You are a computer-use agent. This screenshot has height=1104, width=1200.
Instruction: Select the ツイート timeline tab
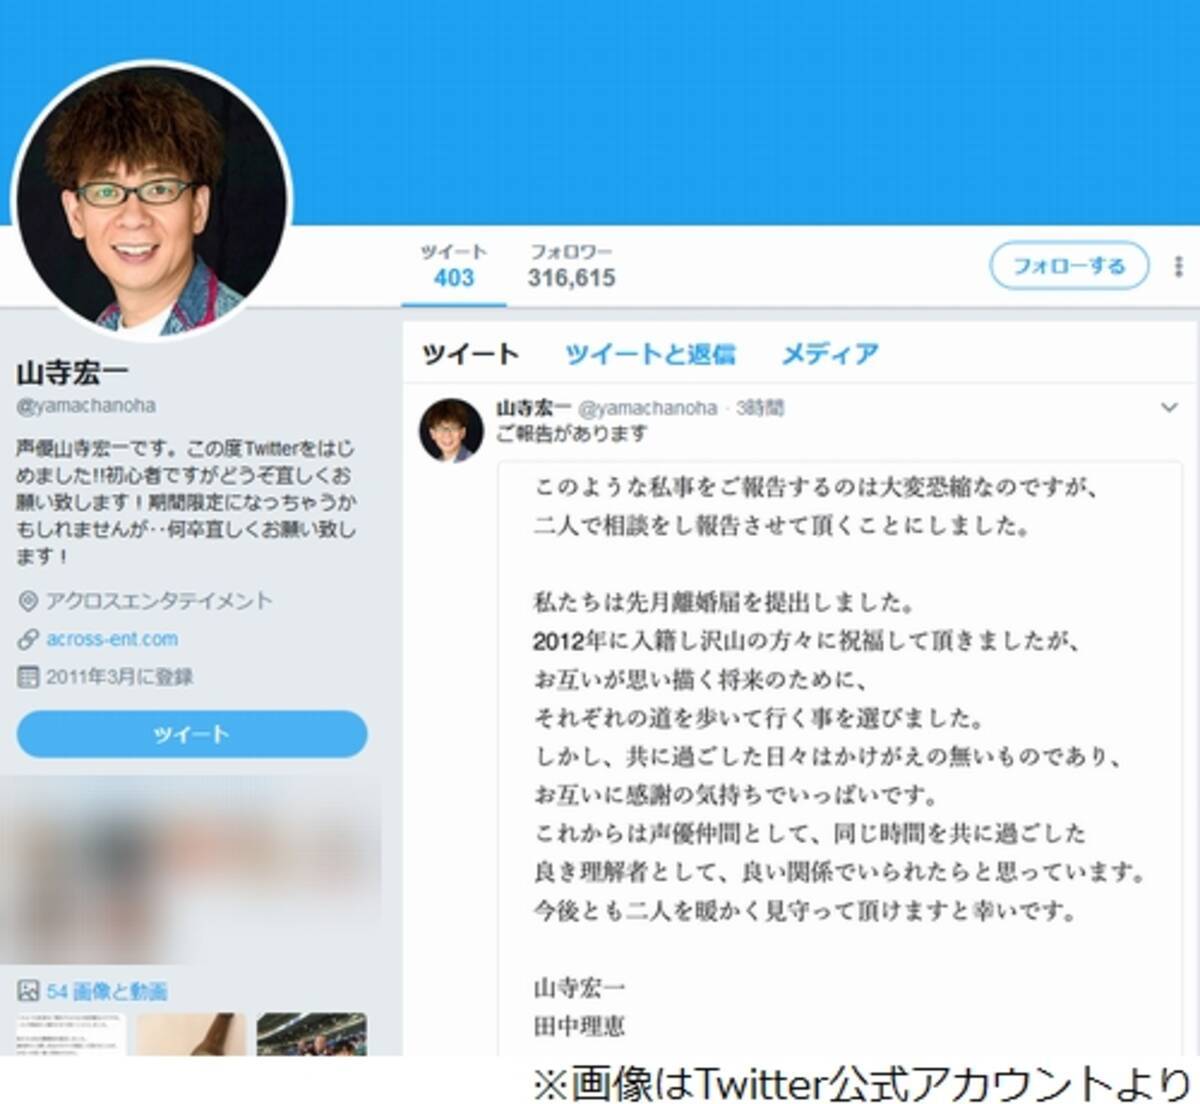pos(470,354)
